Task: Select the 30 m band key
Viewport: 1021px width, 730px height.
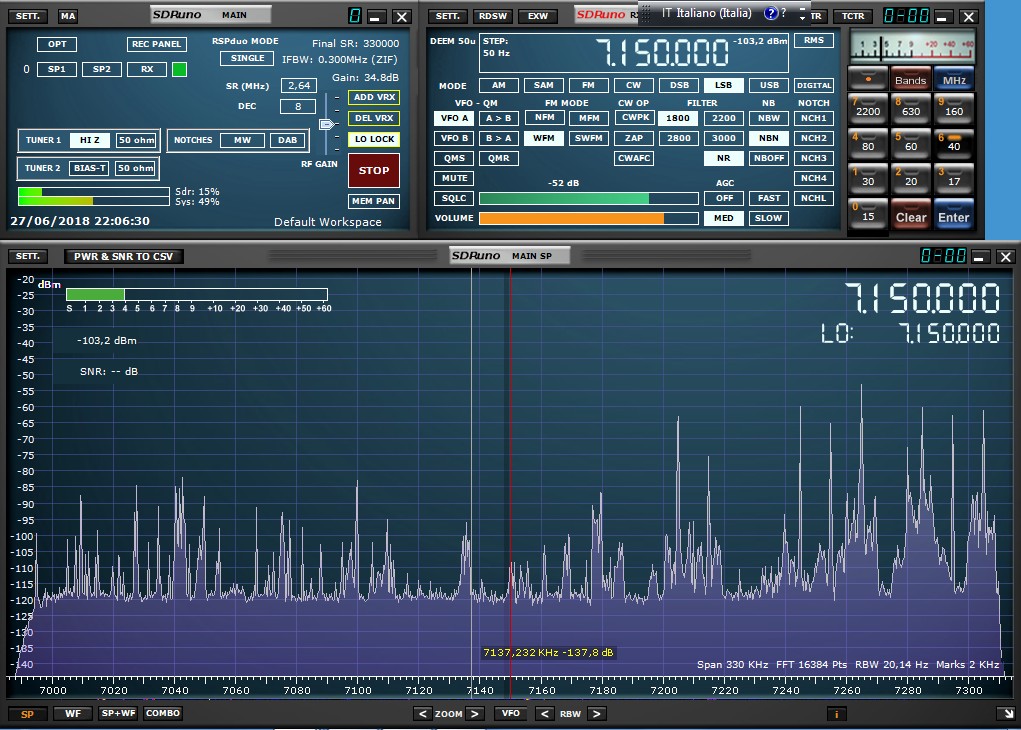Action: 868,180
